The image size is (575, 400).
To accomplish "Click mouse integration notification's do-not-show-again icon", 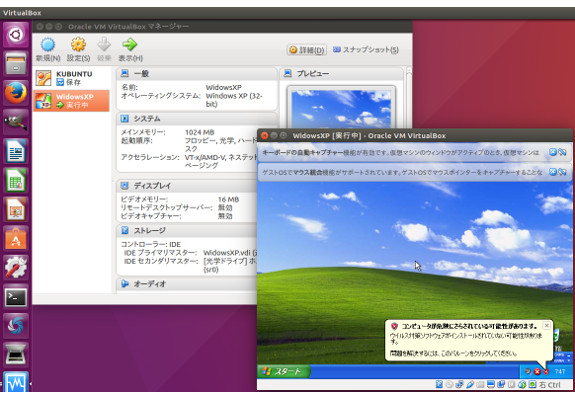I will pyautogui.click(x=562, y=172).
